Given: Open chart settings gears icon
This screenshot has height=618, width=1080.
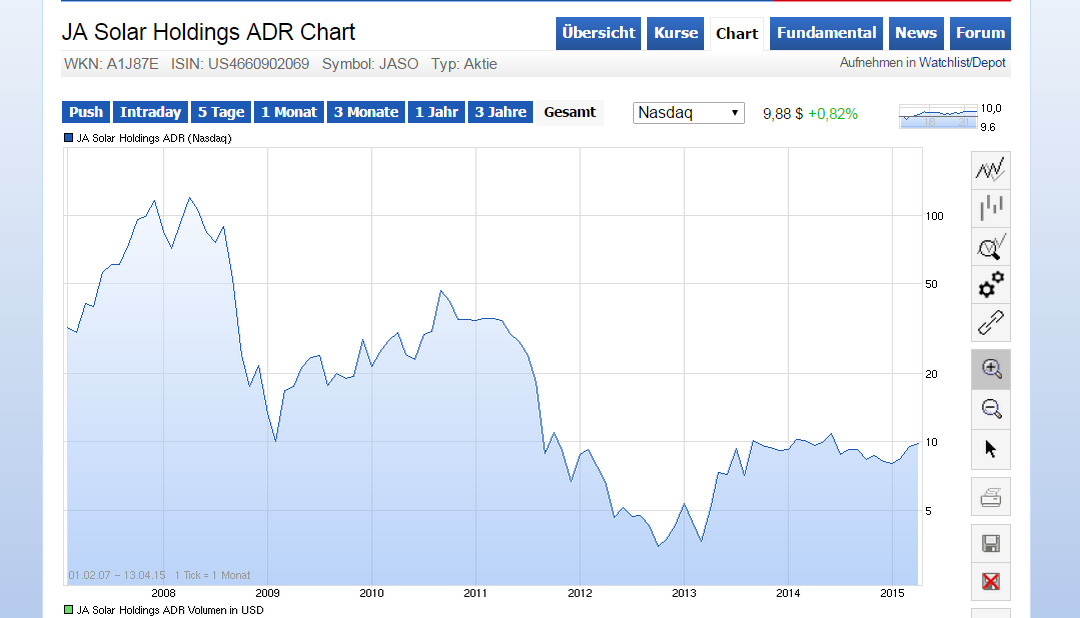Looking at the screenshot, I should 991,285.
